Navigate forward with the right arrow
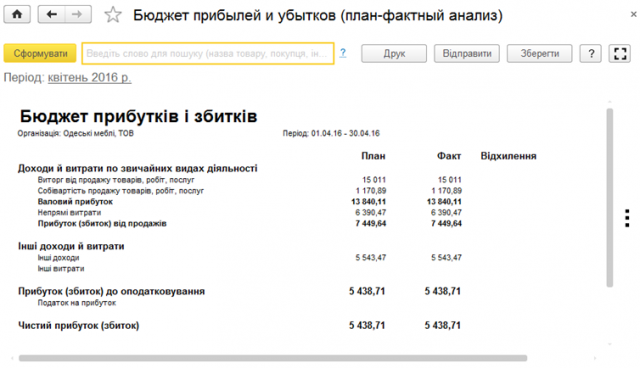Image resolution: width=640 pixels, height=368 pixels. (x=78, y=15)
